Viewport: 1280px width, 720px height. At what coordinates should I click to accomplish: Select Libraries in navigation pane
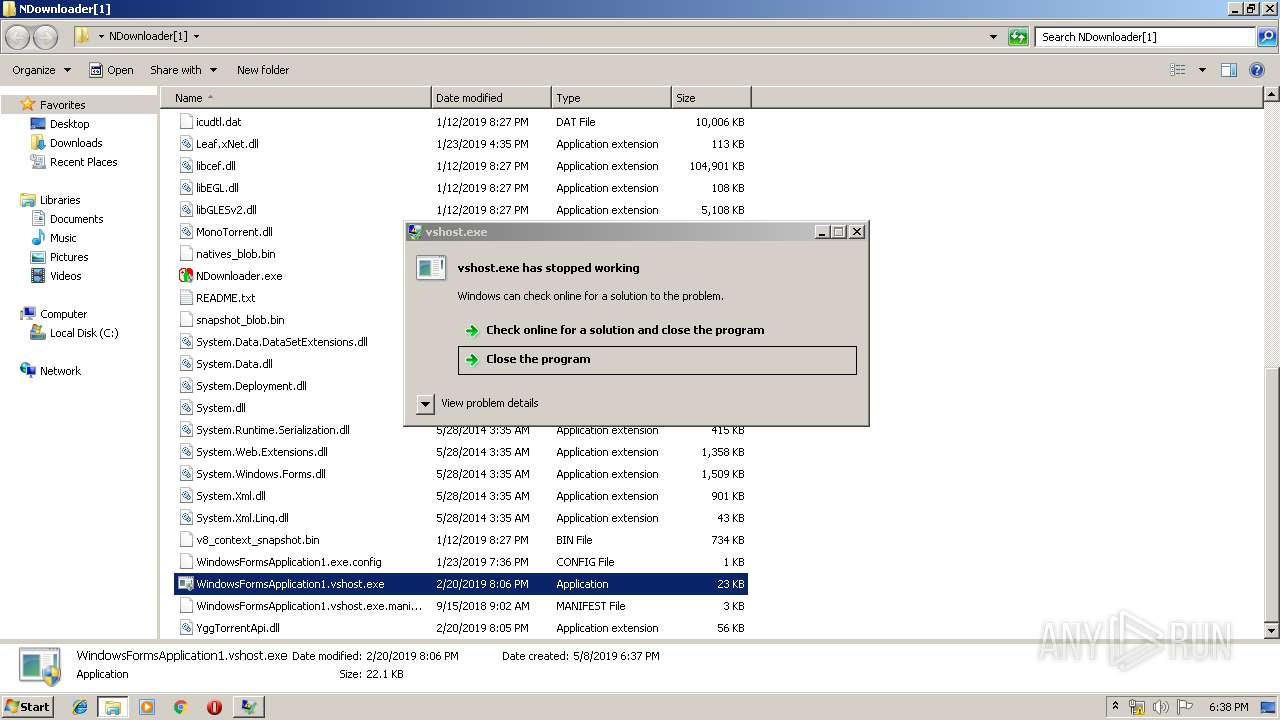click(60, 200)
